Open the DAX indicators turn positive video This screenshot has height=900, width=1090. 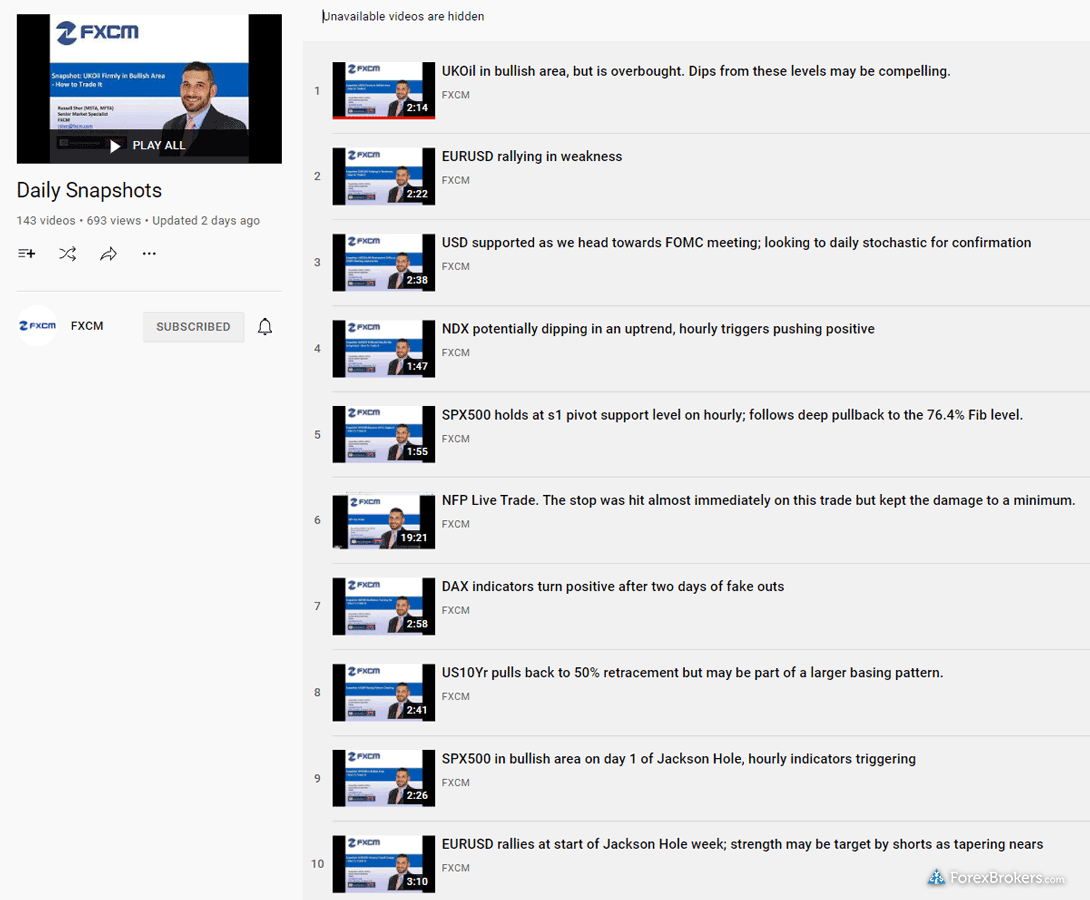(612, 587)
